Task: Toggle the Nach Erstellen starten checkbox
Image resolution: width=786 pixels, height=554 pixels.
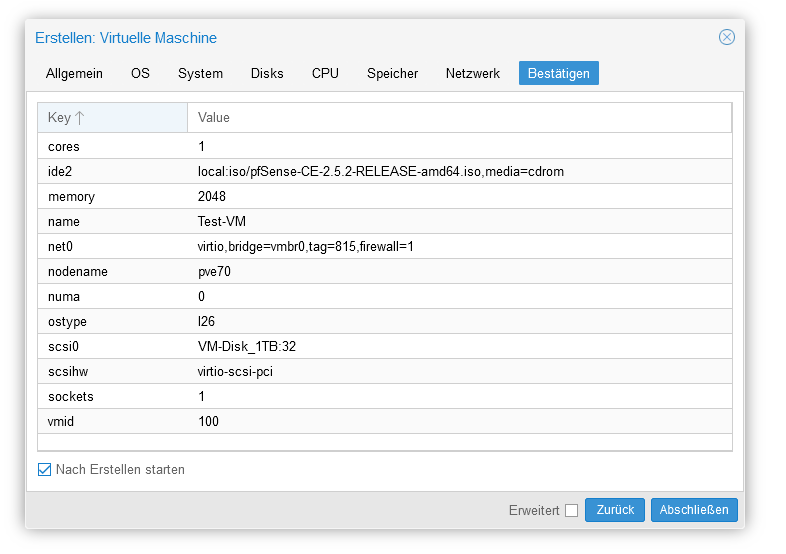Action: pos(44,470)
